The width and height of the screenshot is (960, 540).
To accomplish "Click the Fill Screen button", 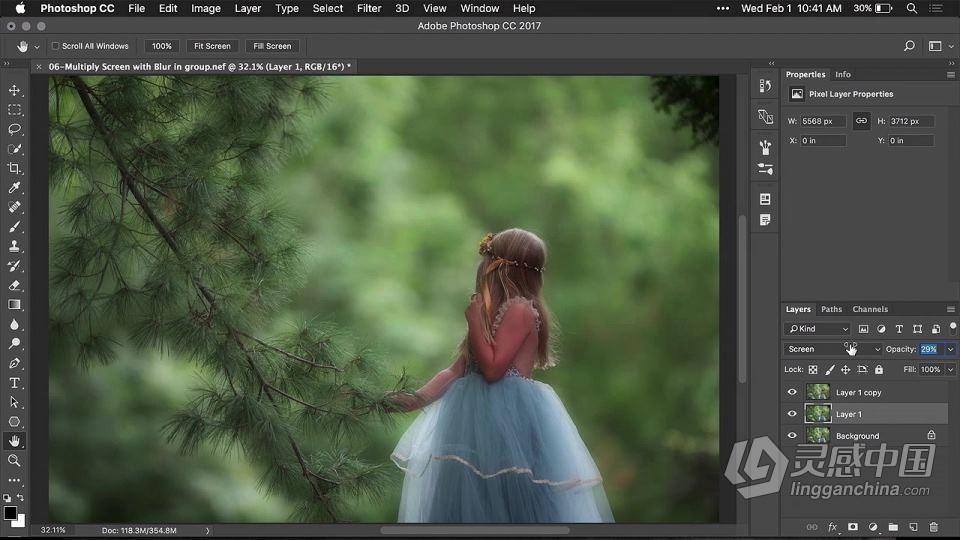I will [272, 46].
